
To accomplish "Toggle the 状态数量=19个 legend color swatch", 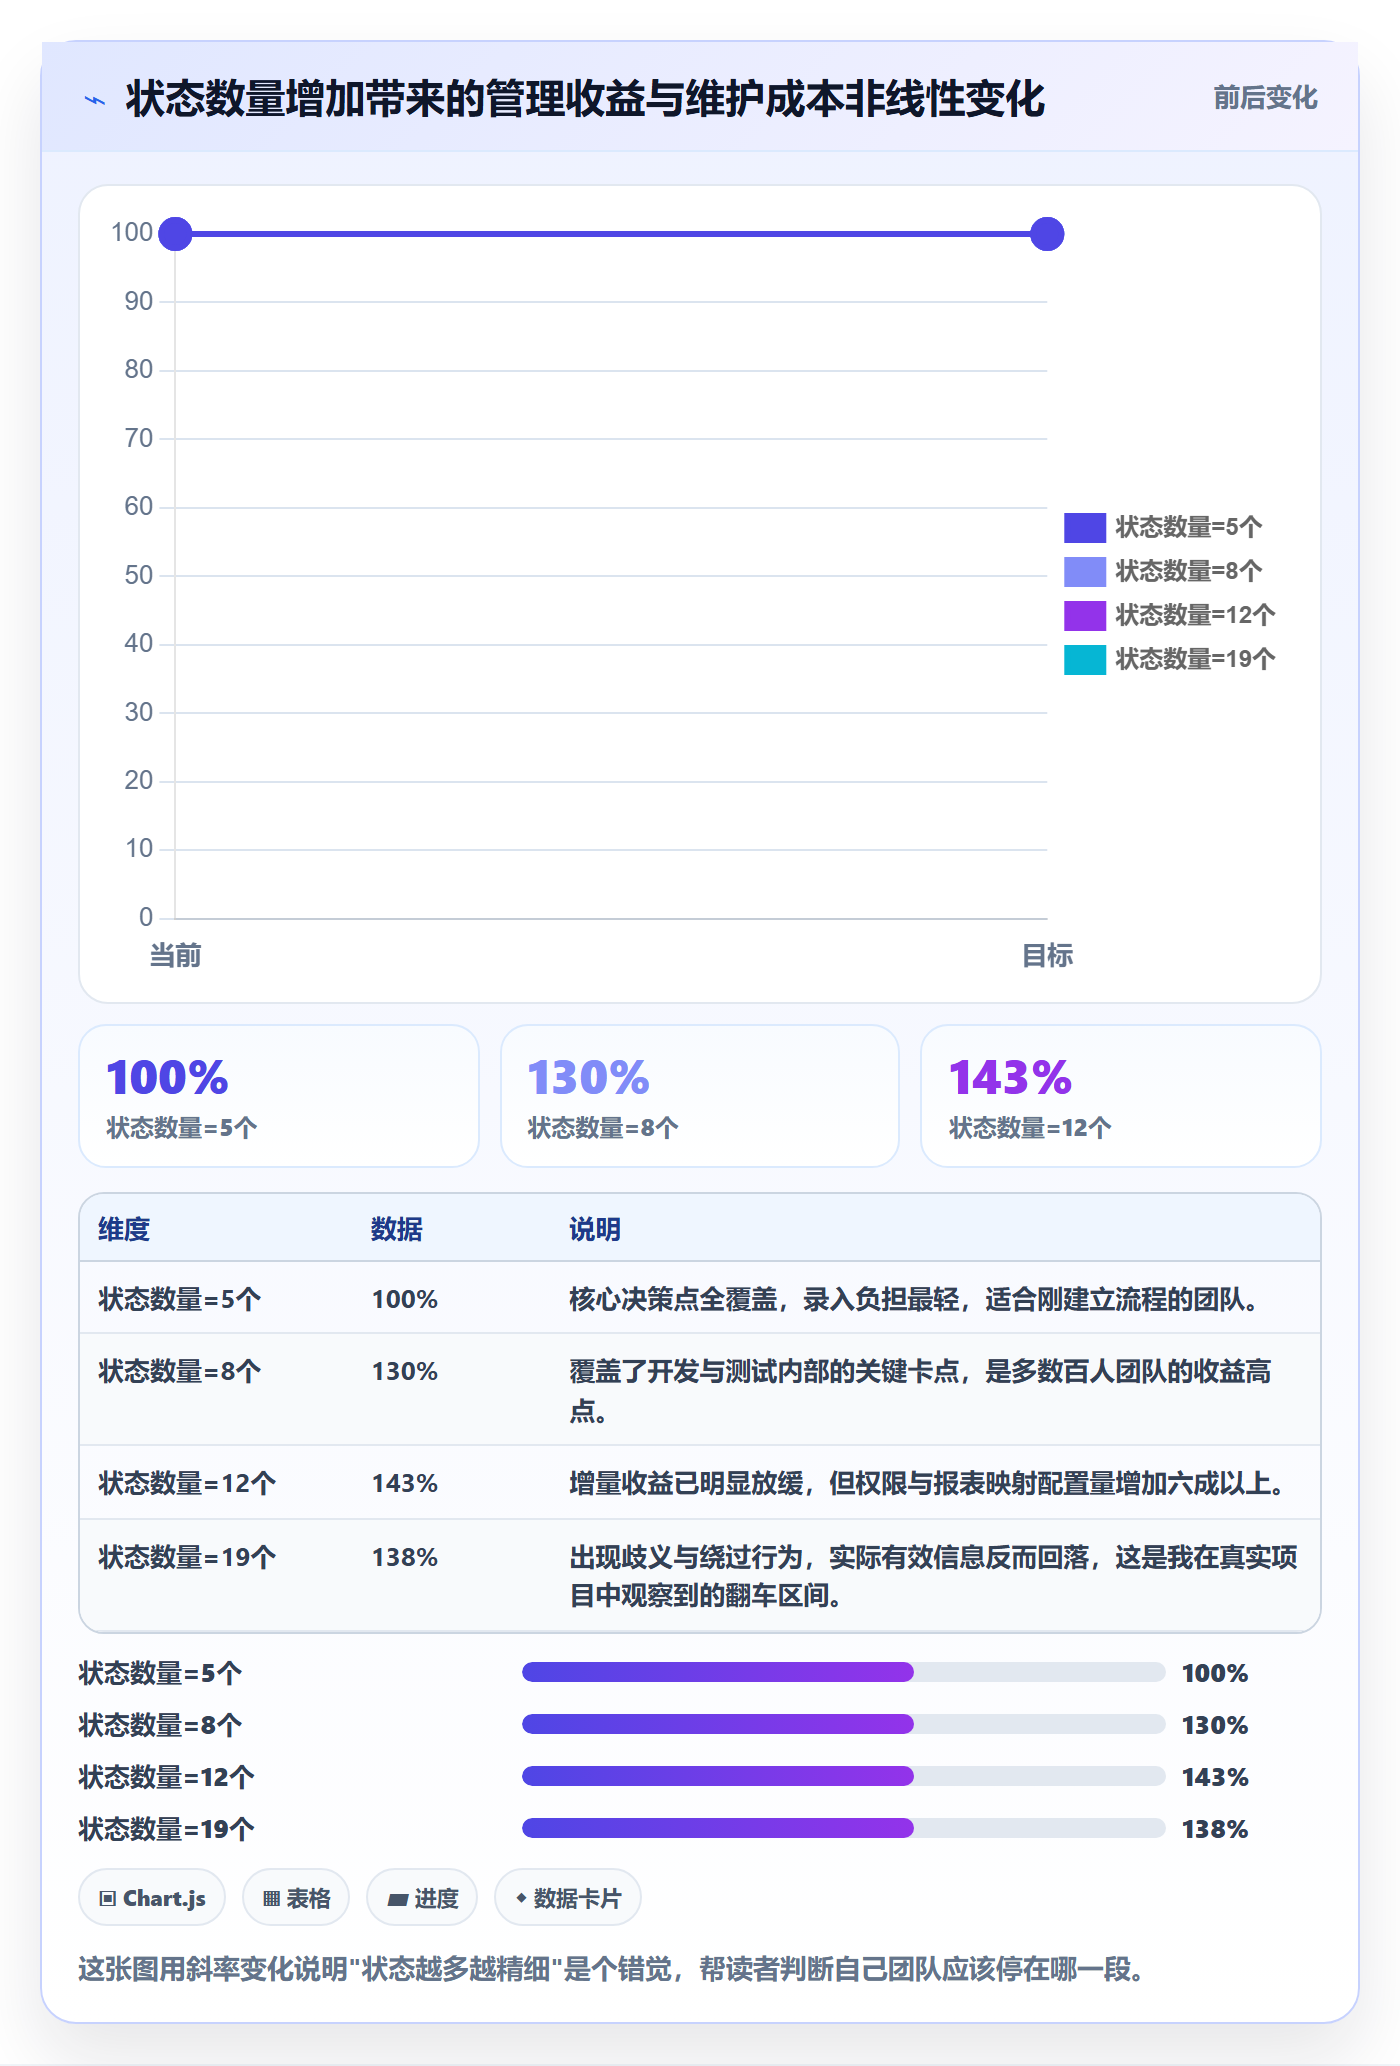I will point(1085,659).
